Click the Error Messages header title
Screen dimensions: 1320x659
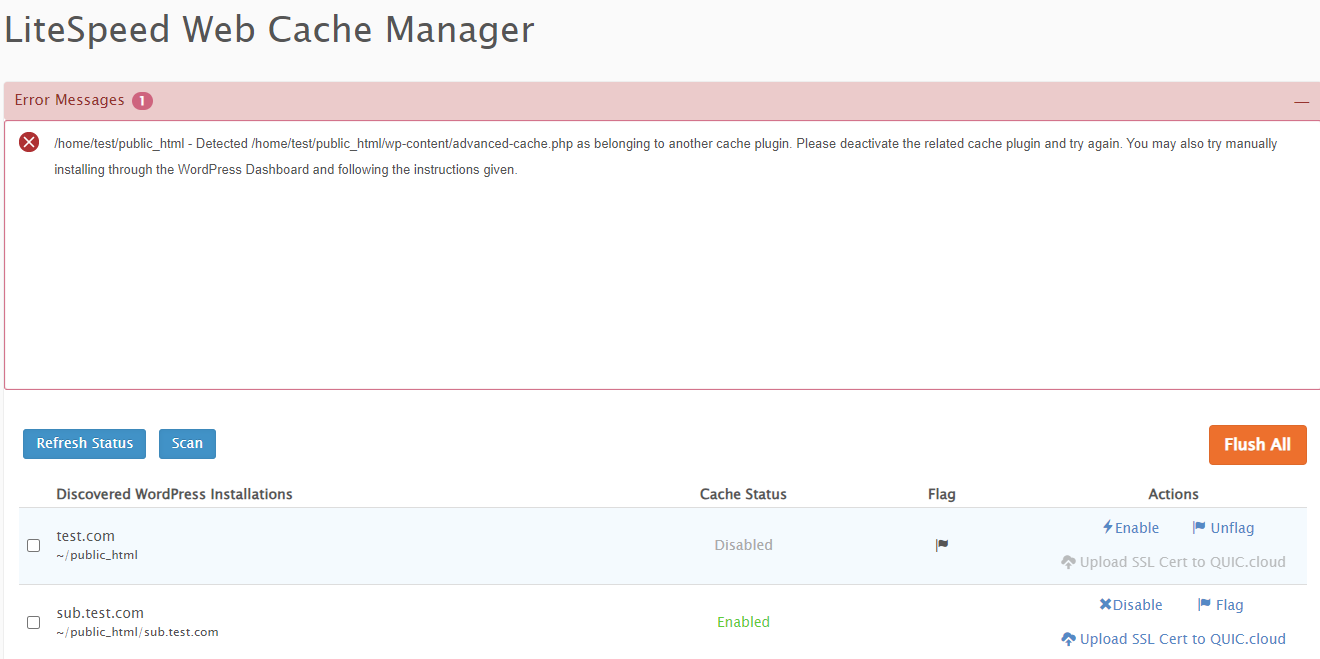69,100
